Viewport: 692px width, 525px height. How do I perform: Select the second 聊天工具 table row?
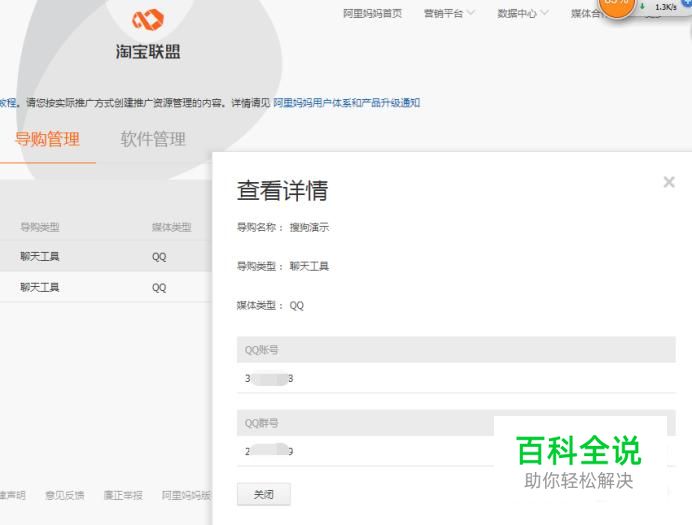[x=106, y=287]
